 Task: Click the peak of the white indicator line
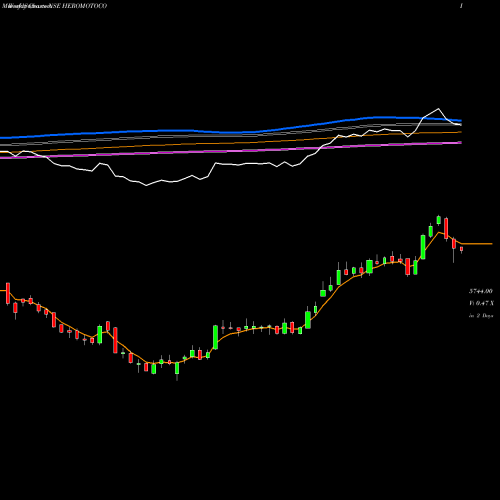click(x=438, y=109)
